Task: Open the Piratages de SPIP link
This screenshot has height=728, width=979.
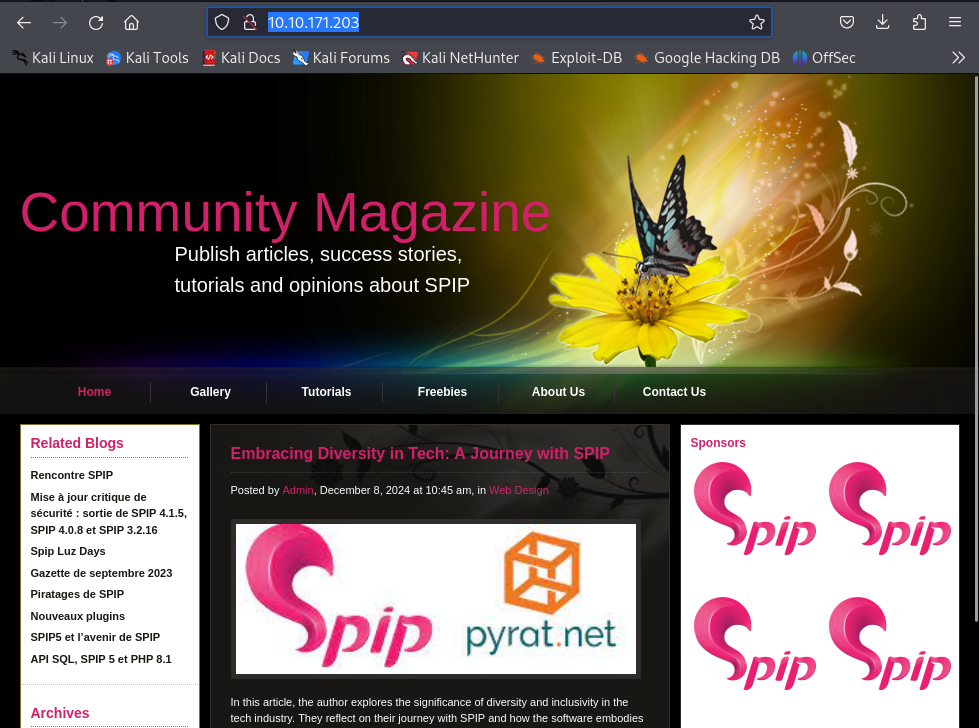Action: (77, 594)
